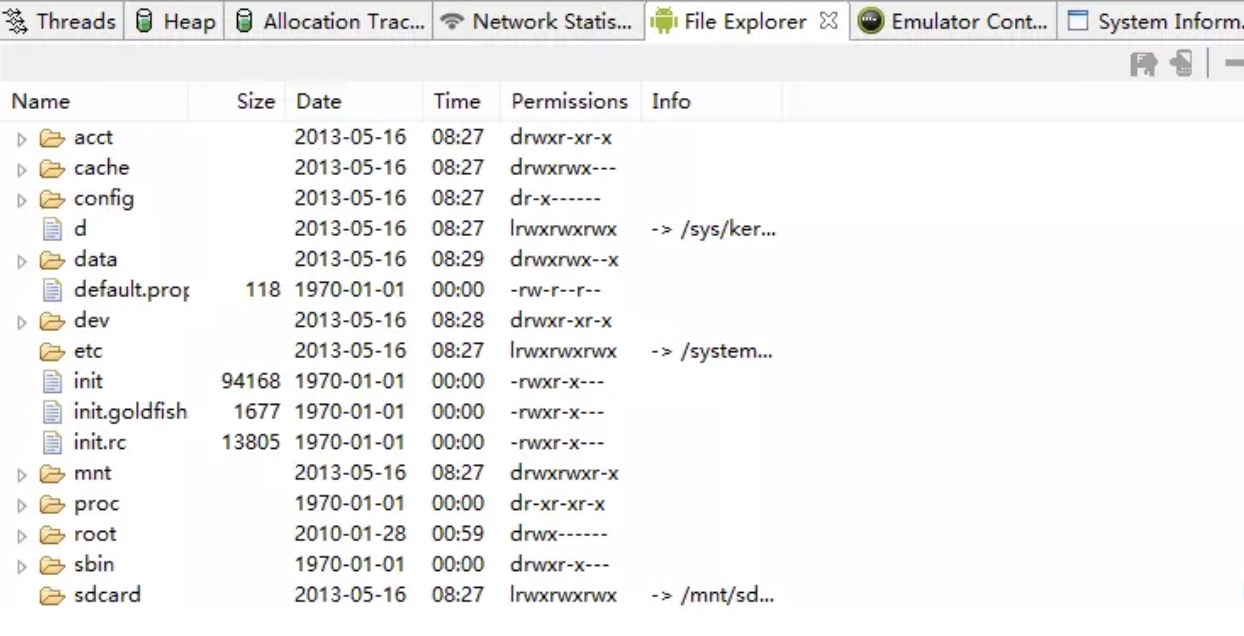Click the default.prop file icon
Screen dimensions: 1244x636
click(52, 290)
